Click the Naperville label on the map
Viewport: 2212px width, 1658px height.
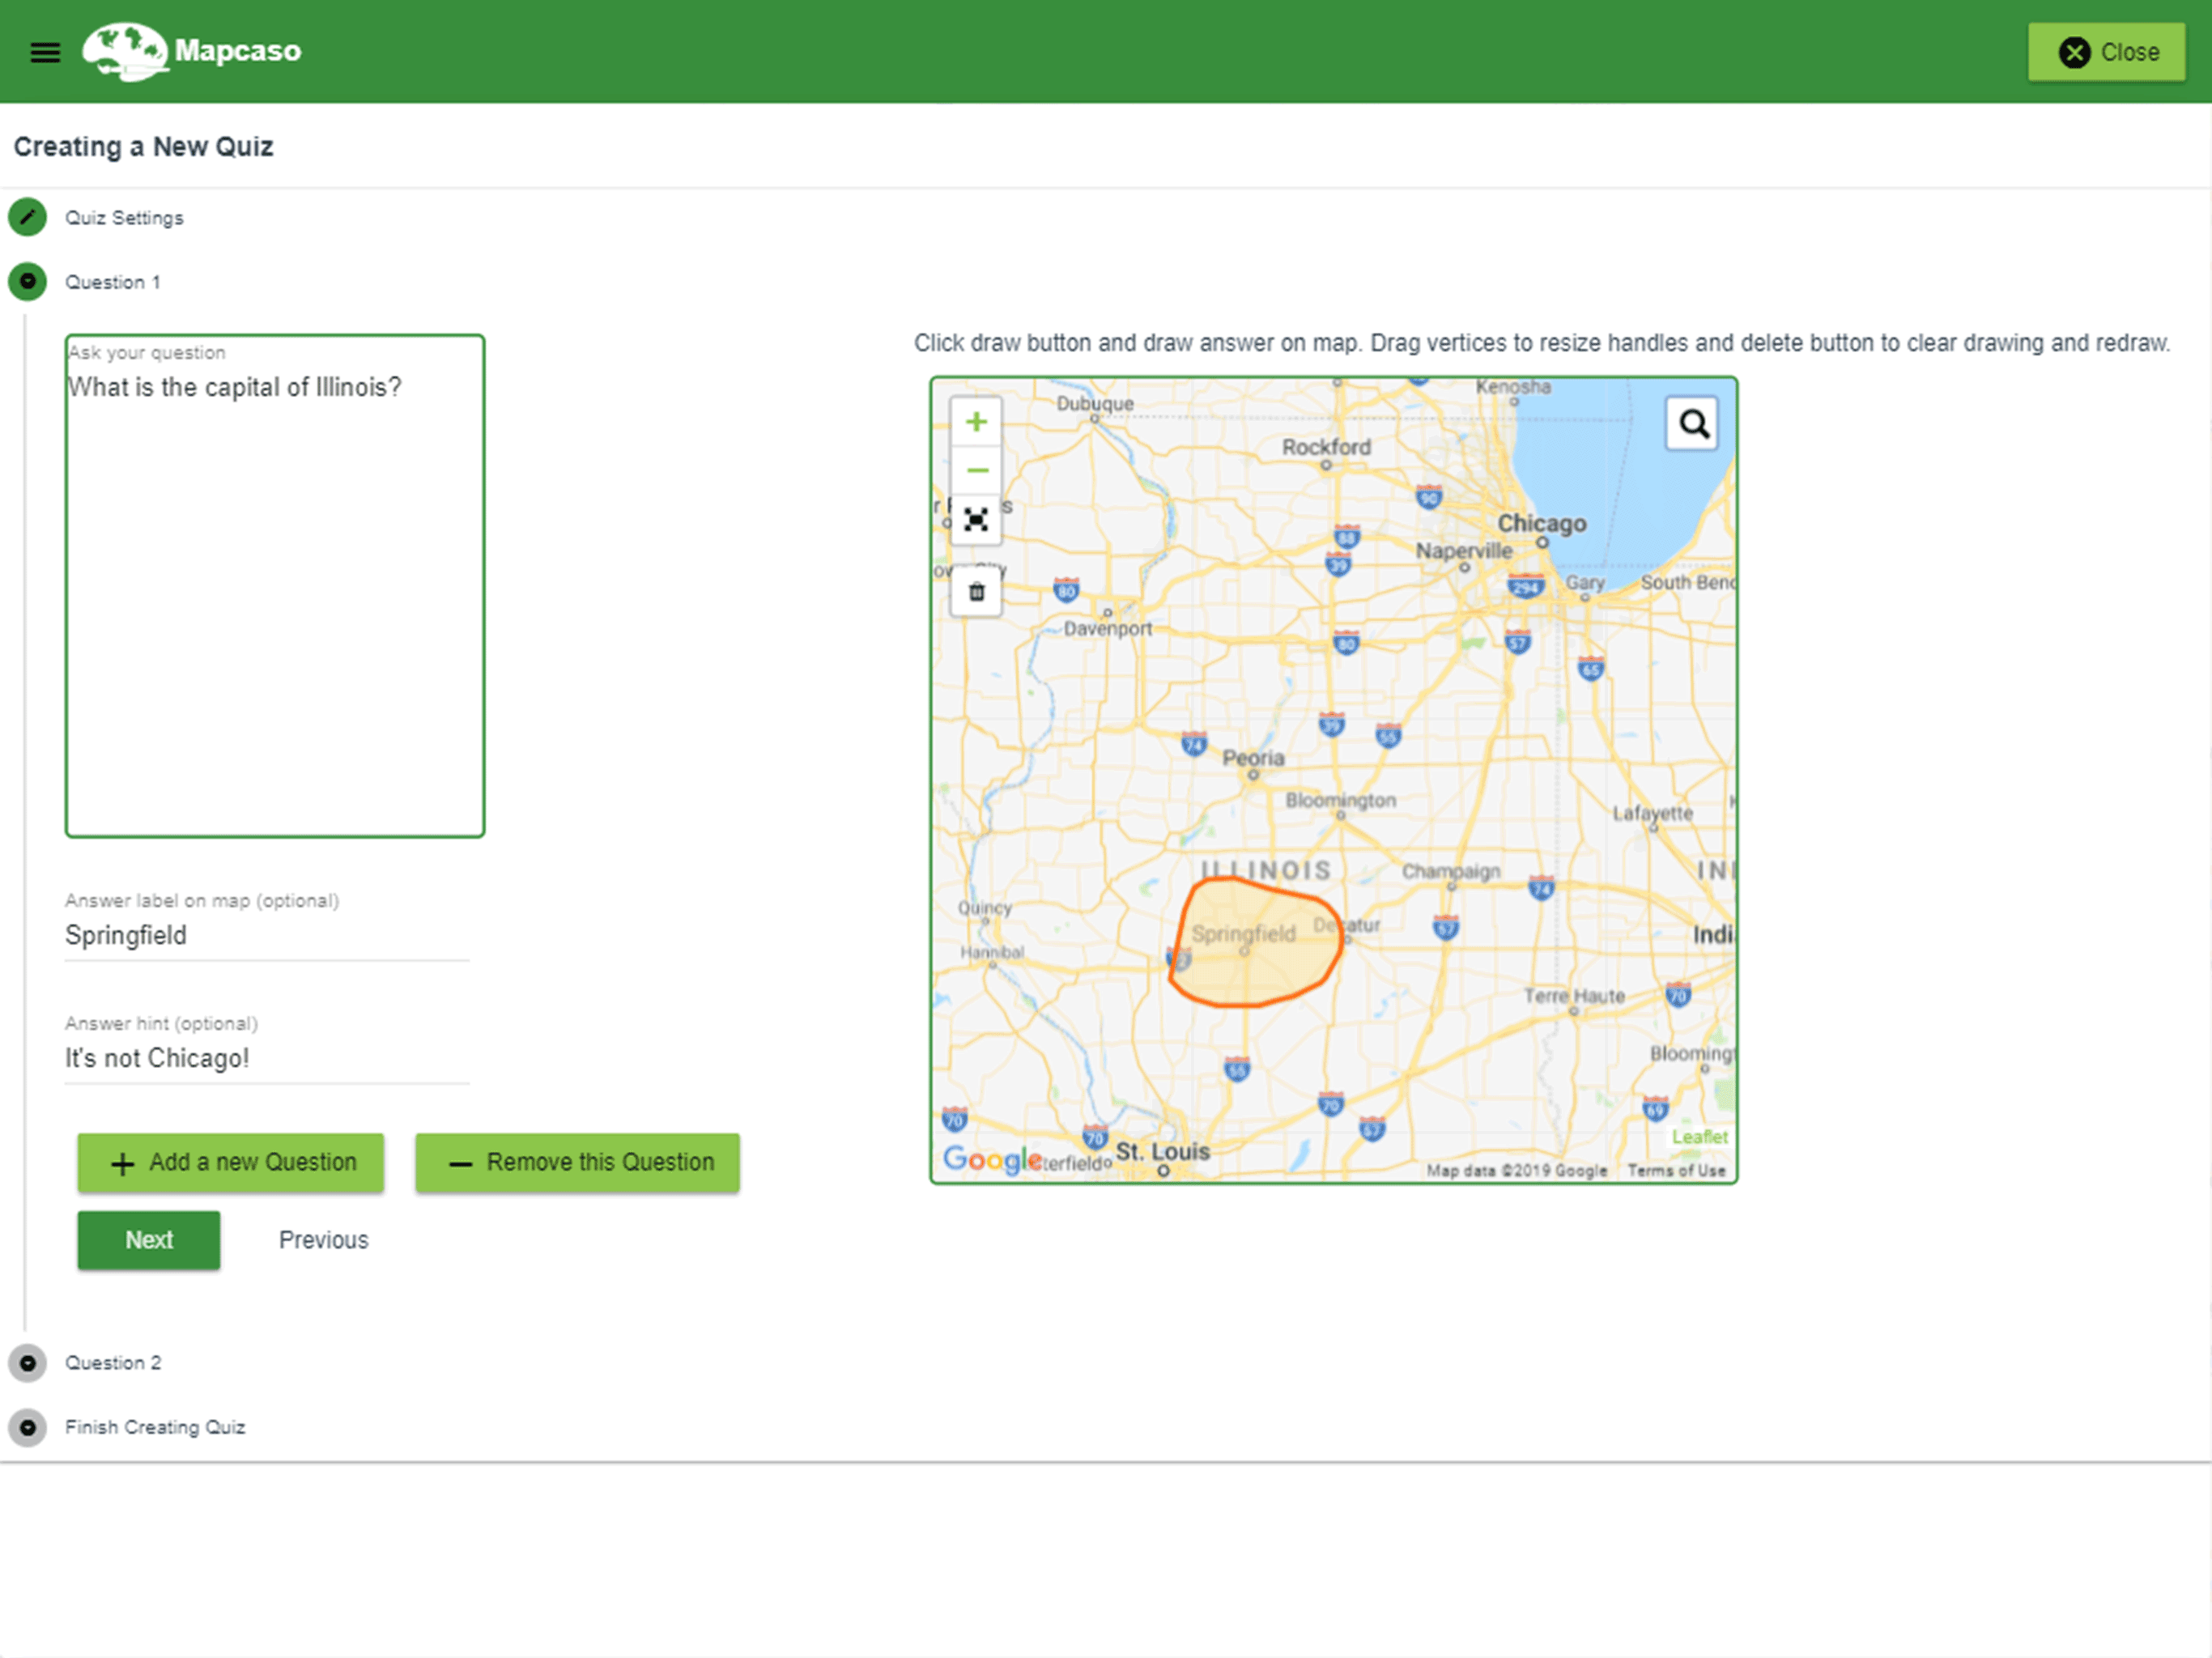(1464, 551)
